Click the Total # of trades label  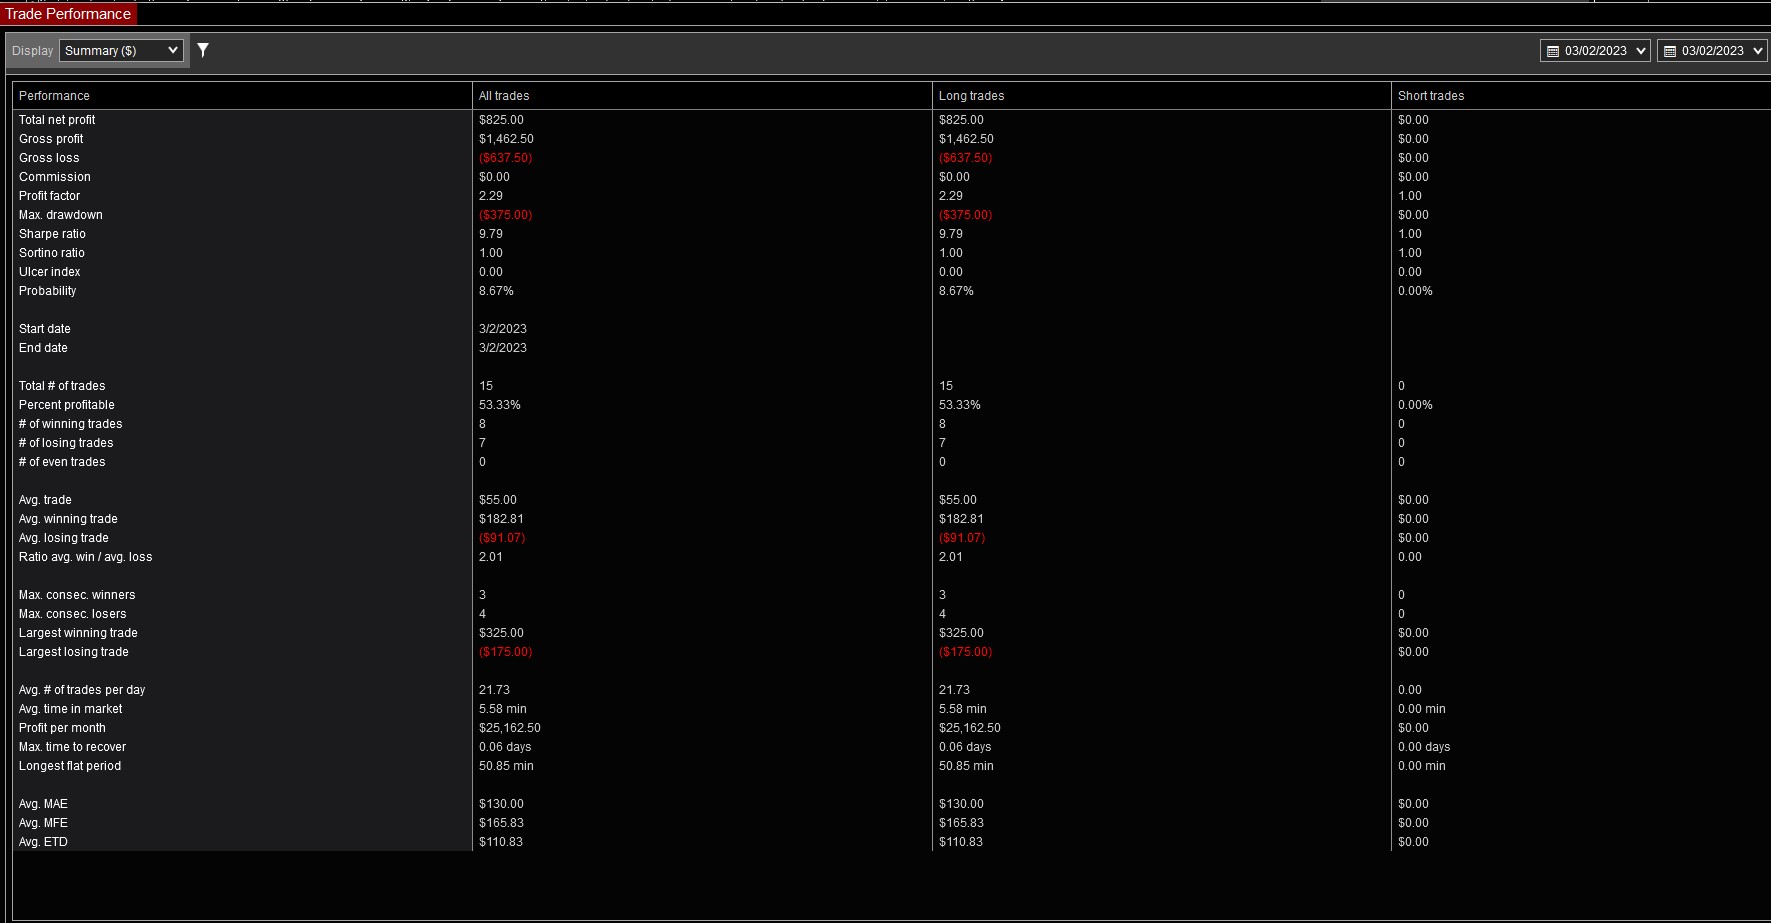tap(62, 386)
